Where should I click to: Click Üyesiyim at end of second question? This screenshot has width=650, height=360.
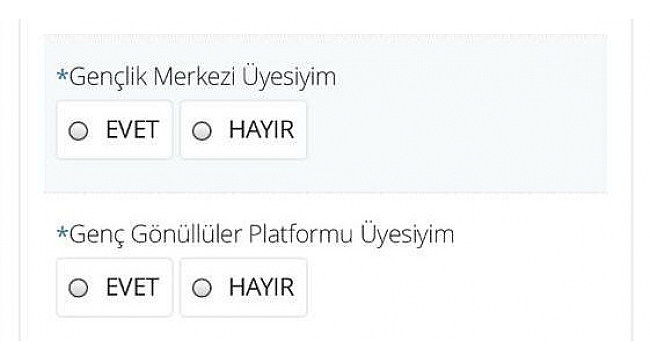[x=407, y=235]
